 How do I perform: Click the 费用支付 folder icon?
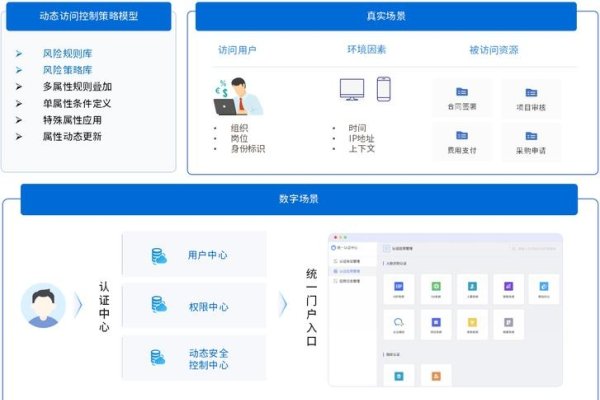[462, 136]
